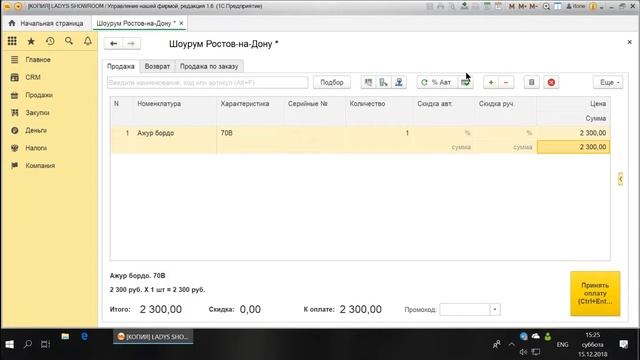Open History clock icon
Screen dimensions: 640x360
[x=50, y=41]
